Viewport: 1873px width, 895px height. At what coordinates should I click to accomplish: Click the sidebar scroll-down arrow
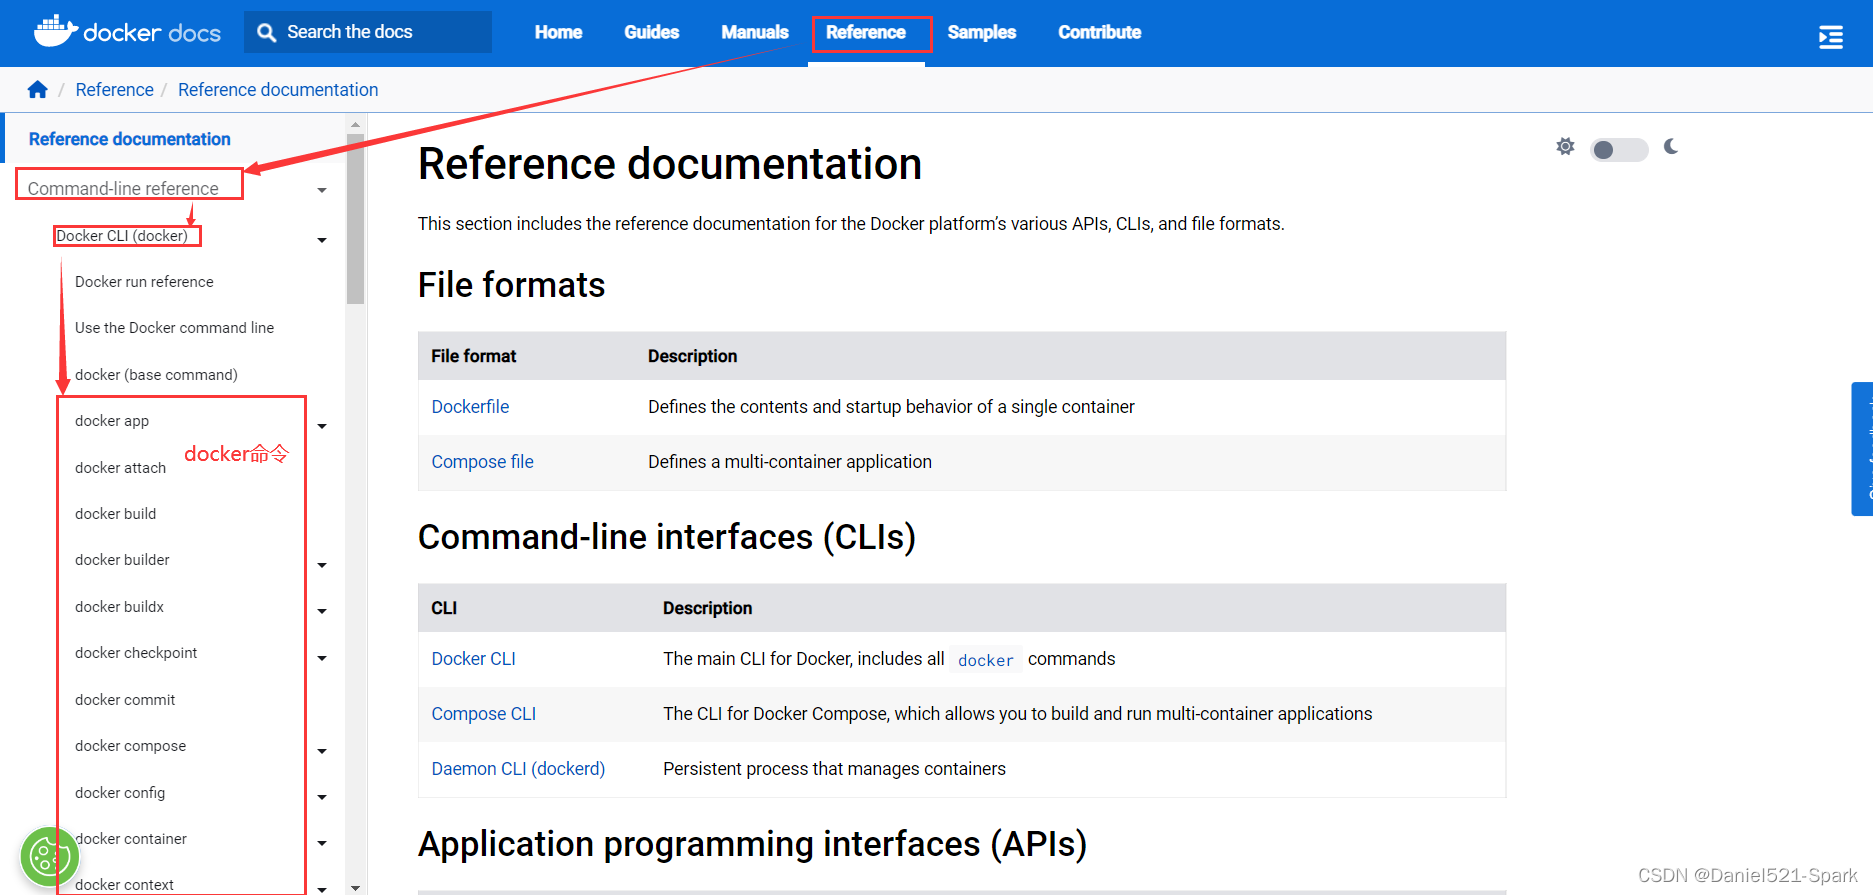tap(355, 887)
